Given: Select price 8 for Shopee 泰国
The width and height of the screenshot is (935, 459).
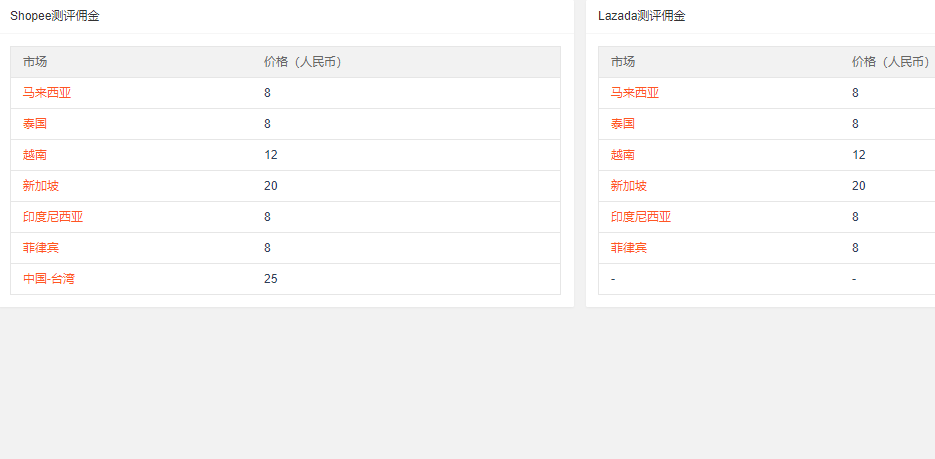Looking at the screenshot, I should (268, 124).
